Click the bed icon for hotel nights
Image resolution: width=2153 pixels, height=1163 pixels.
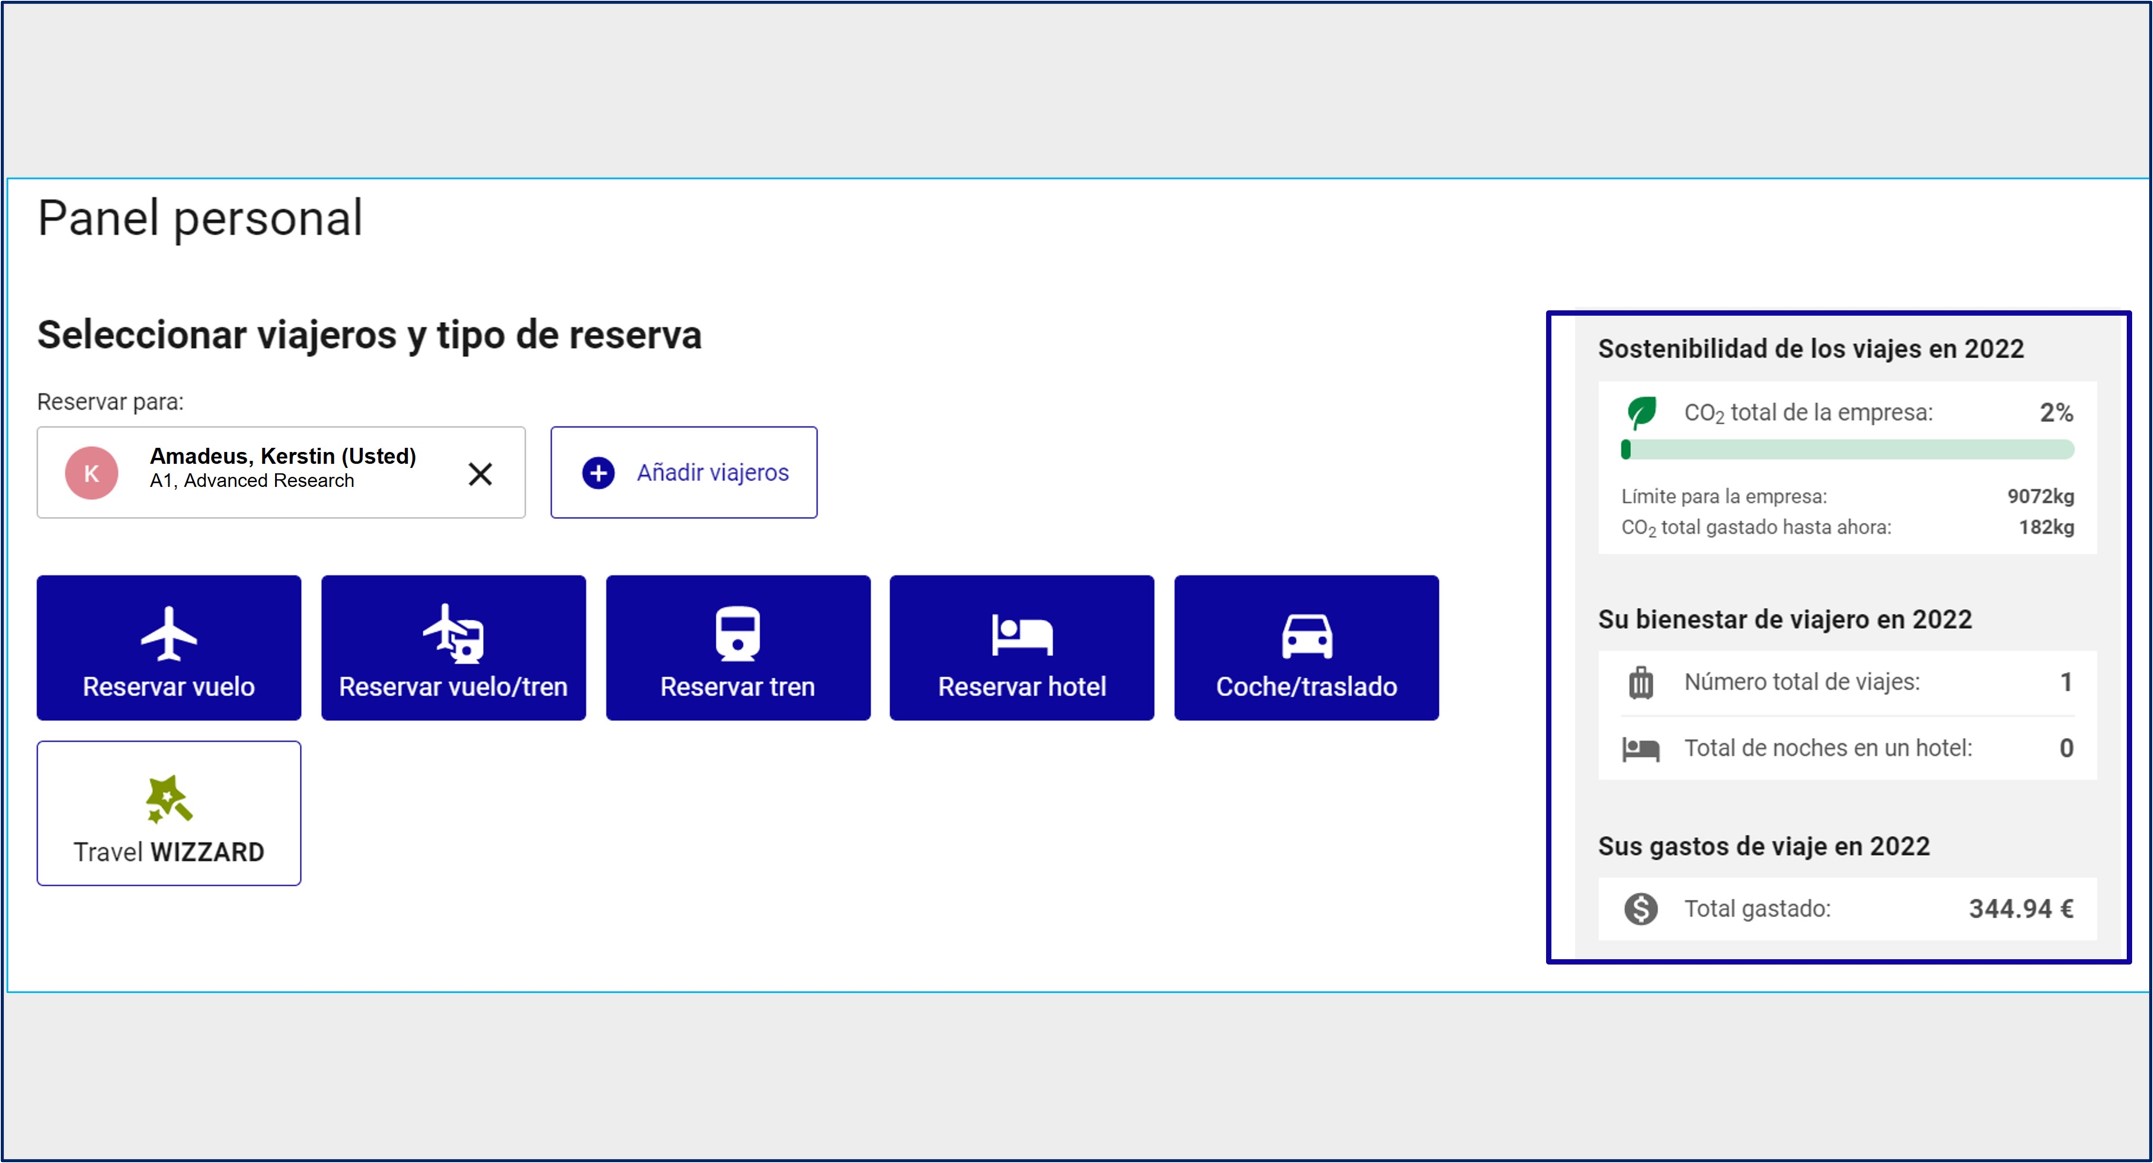pos(1640,749)
